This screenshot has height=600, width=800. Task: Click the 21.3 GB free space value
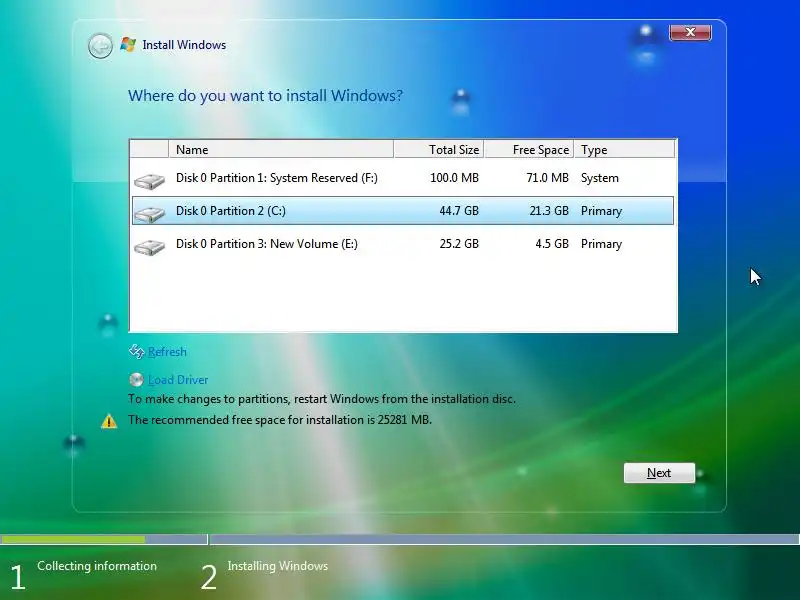pos(548,211)
